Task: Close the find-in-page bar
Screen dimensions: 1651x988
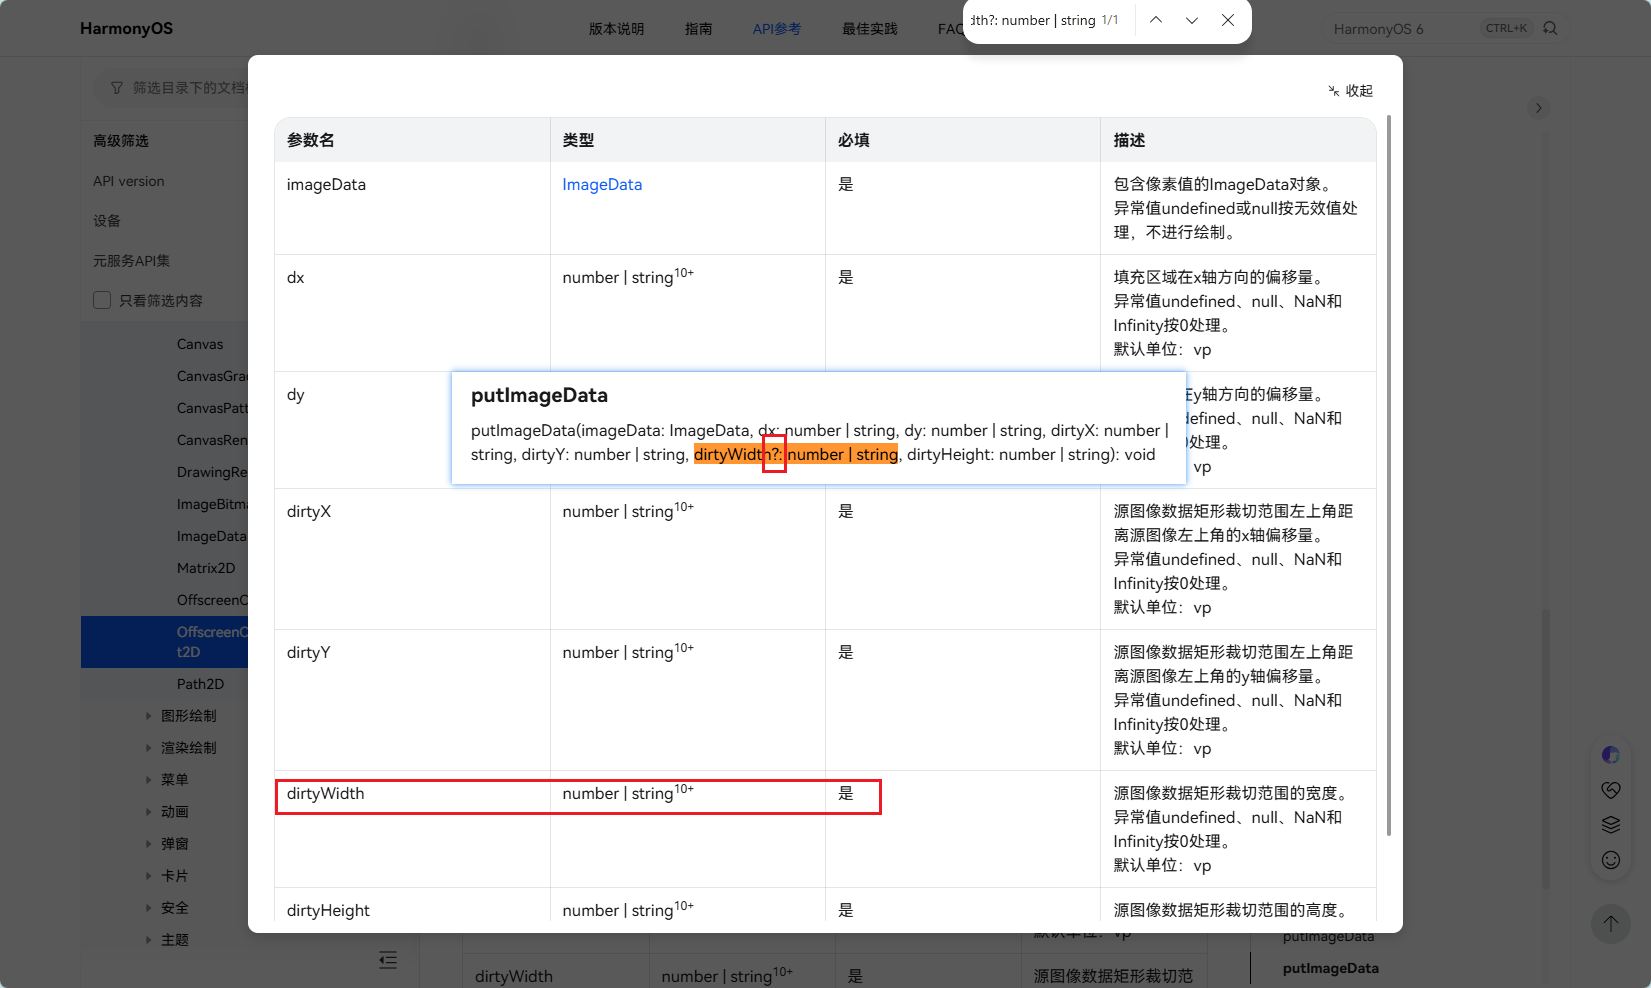Action: pyautogui.click(x=1228, y=20)
